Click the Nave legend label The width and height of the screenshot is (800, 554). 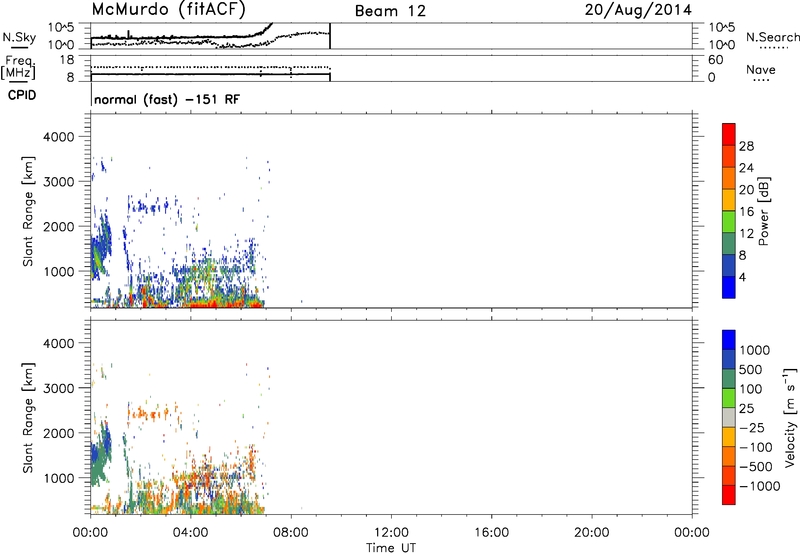click(x=761, y=69)
